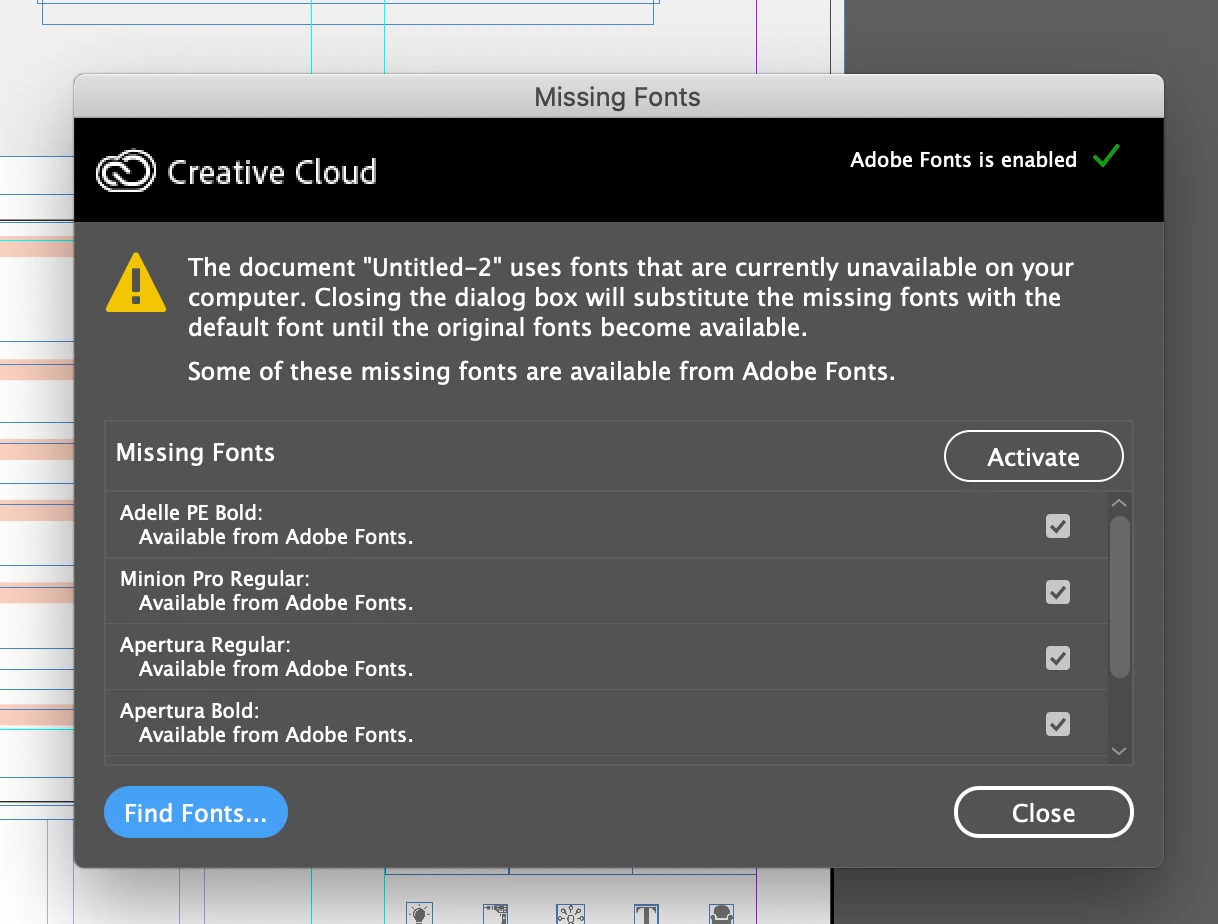Screen dimensions: 1218x924
Task: Click the Activate button
Action: [1034, 457]
